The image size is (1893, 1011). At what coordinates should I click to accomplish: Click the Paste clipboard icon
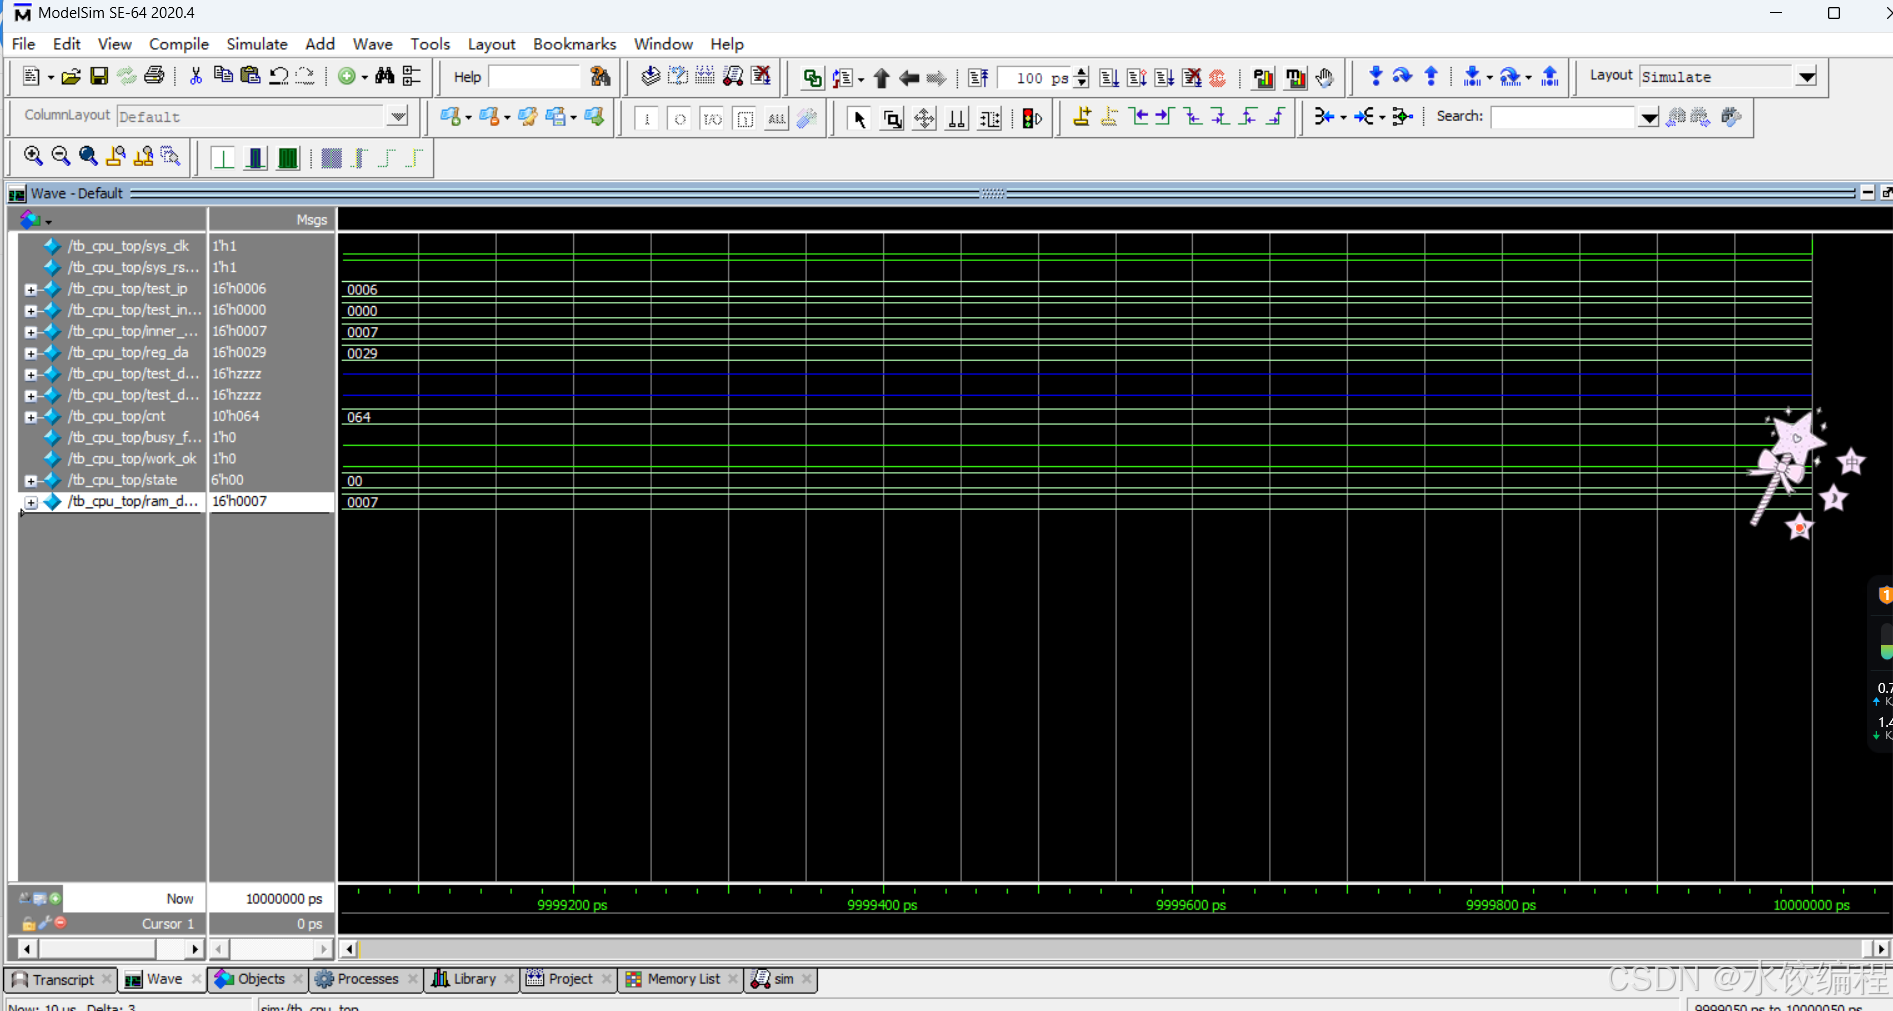point(251,77)
